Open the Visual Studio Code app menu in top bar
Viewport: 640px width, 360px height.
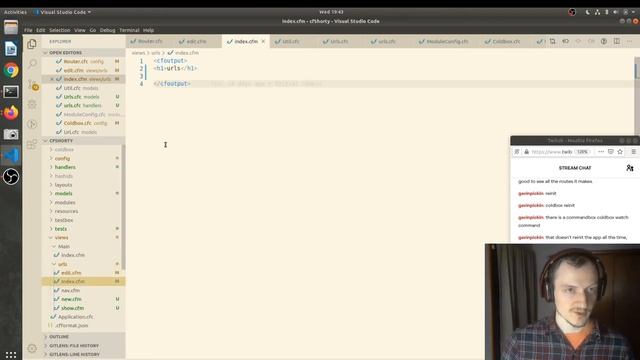pos(63,12)
